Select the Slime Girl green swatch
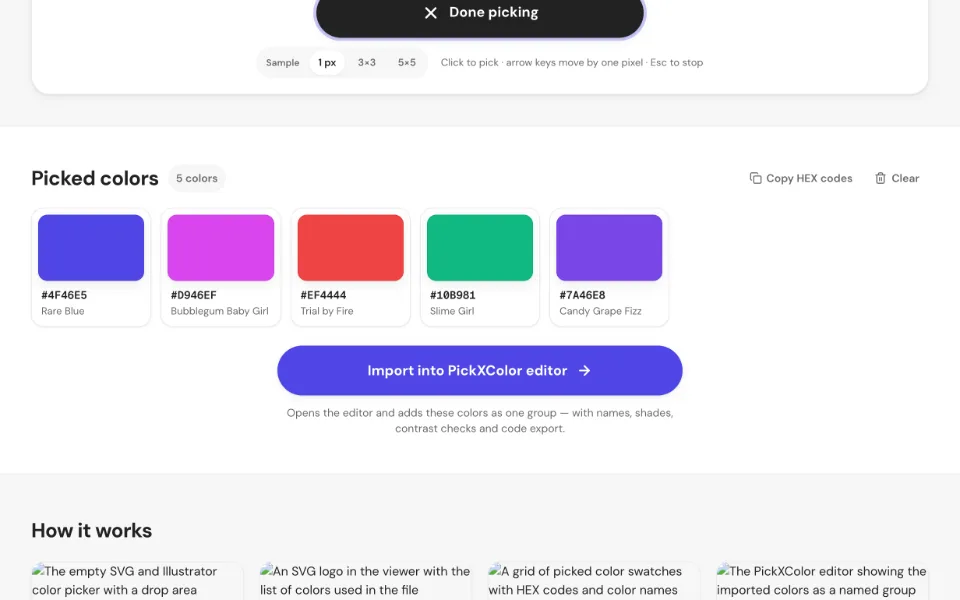This screenshot has height=600, width=960. (x=480, y=247)
